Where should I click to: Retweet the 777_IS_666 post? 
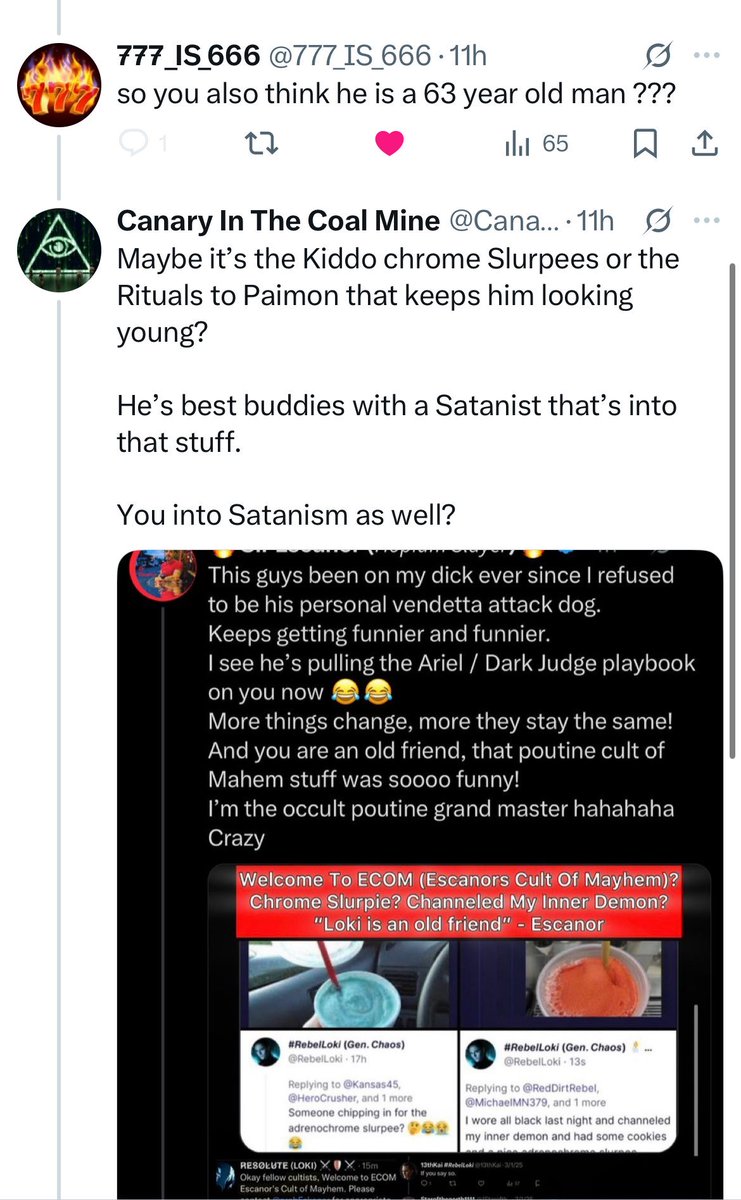click(x=259, y=145)
